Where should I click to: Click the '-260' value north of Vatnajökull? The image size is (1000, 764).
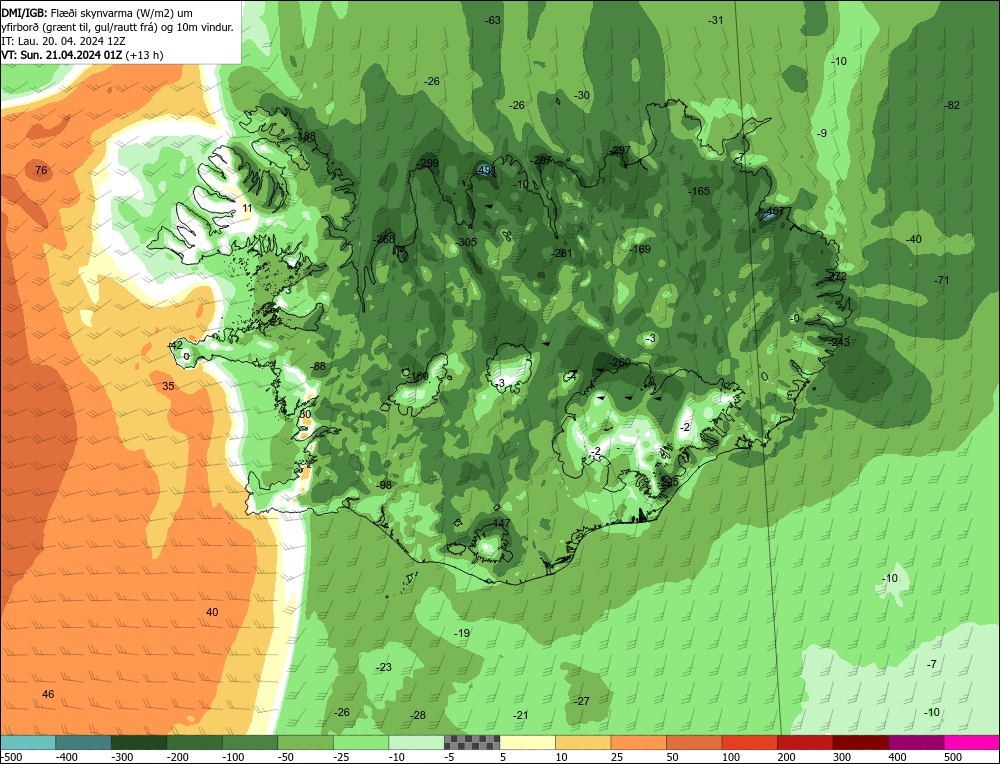[x=619, y=362]
